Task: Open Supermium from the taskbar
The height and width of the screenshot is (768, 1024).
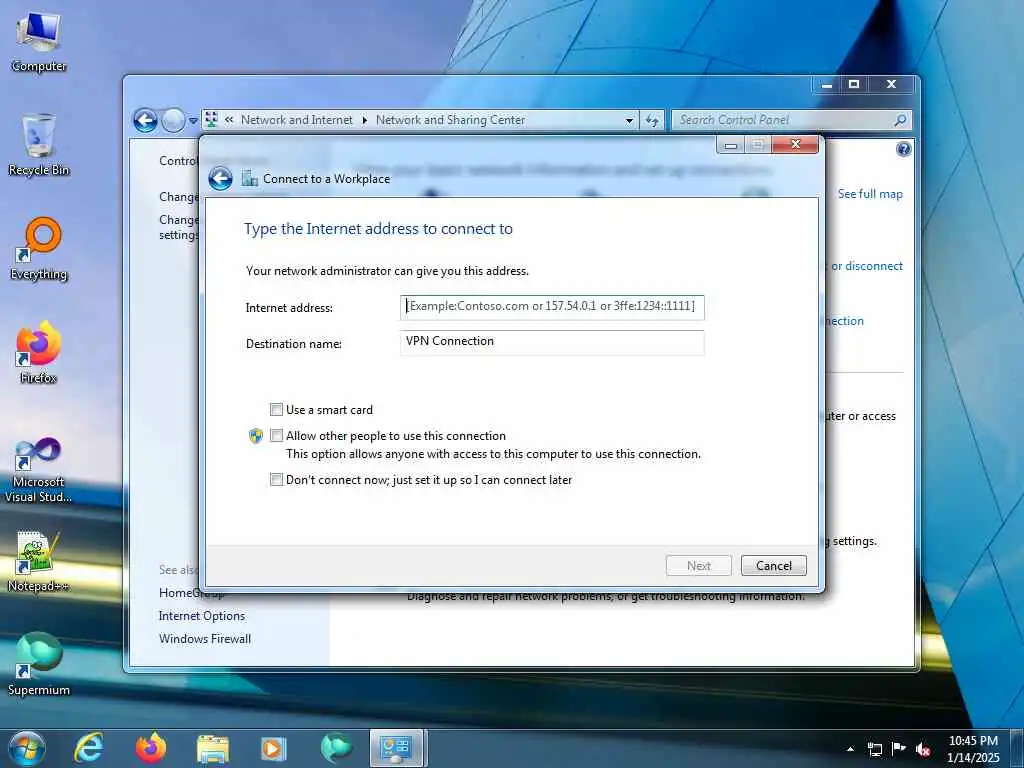Action: click(336, 748)
